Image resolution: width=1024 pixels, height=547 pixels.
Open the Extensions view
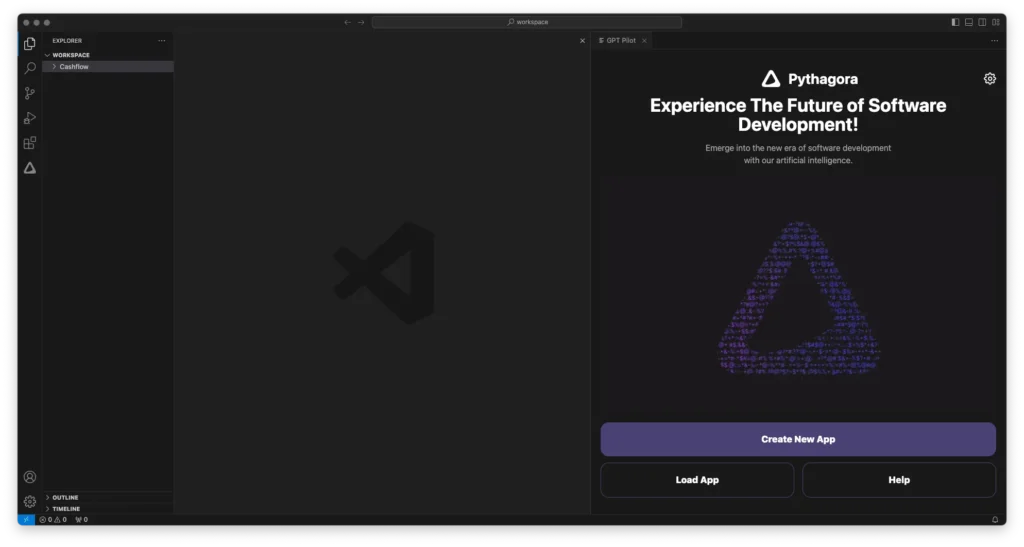[x=30, y=143]
